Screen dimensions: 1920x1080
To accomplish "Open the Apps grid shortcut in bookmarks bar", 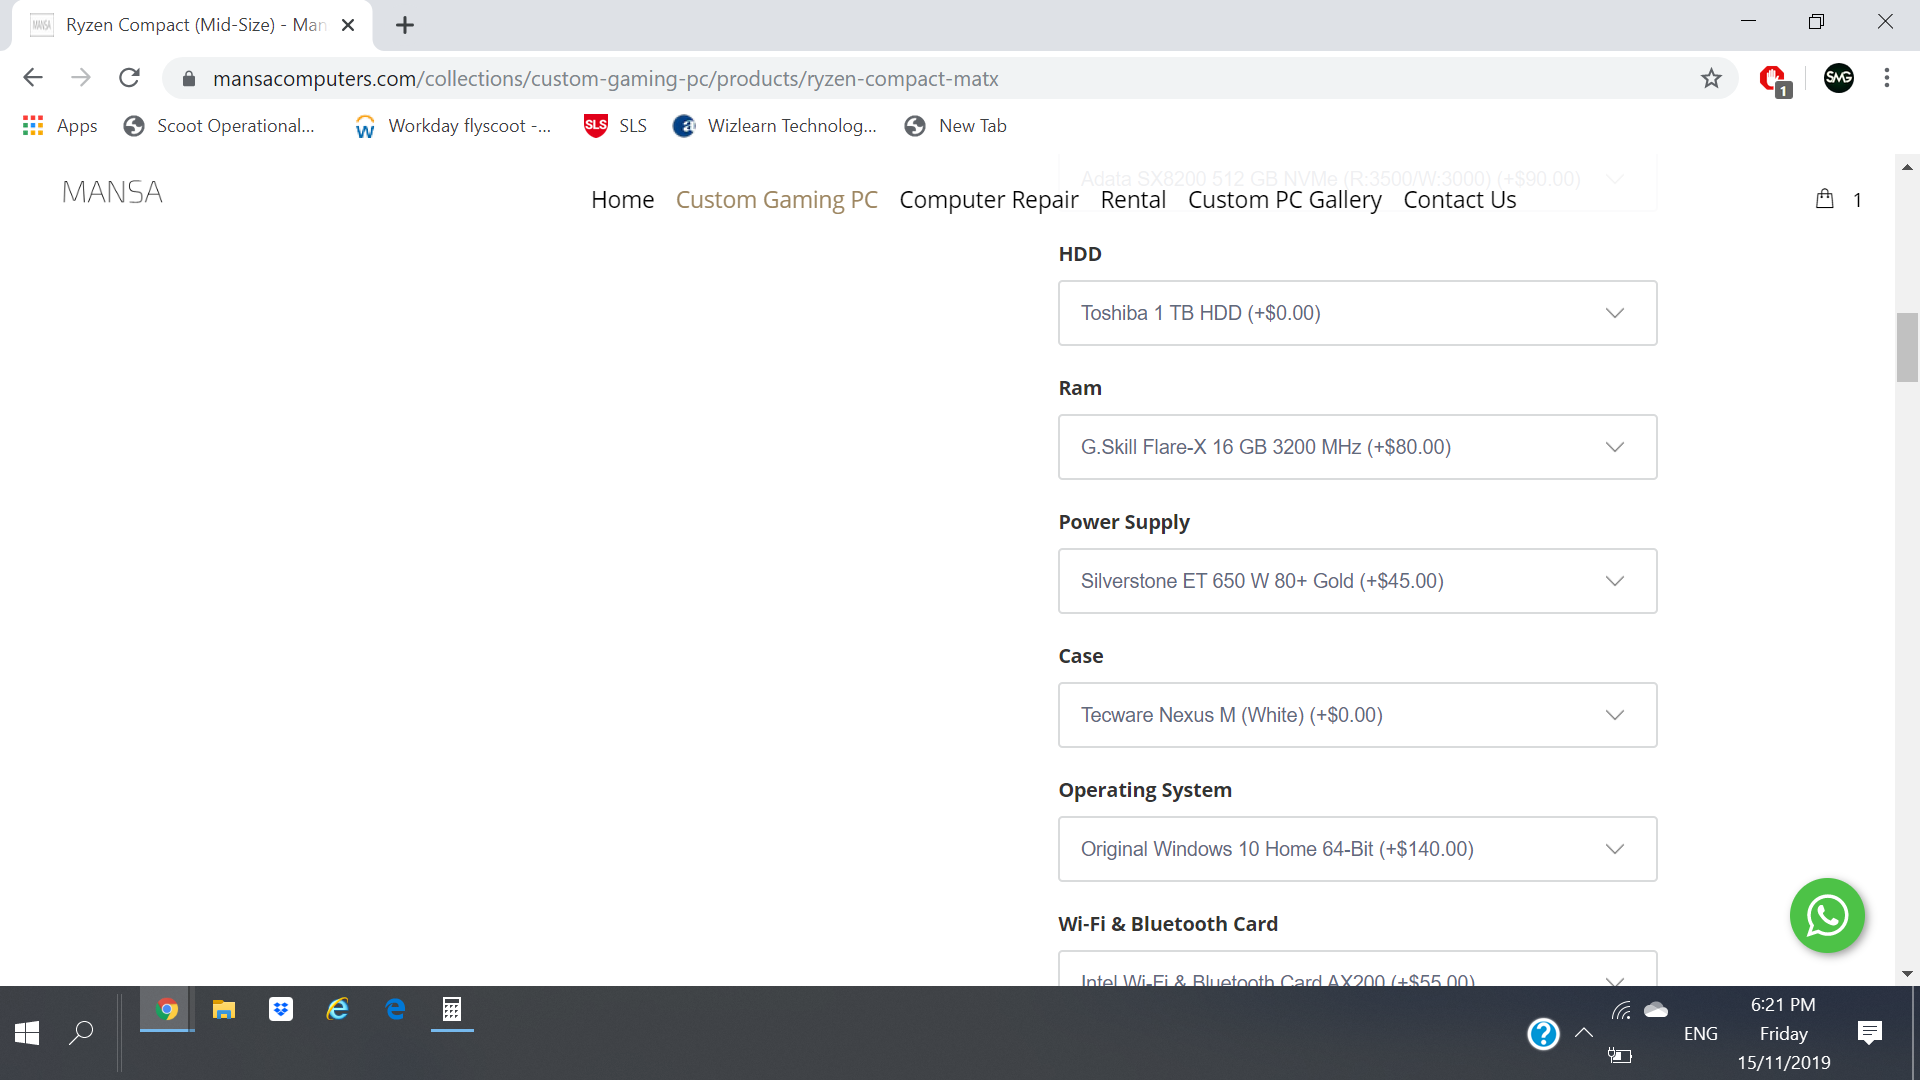I will (x=60, y=126).
